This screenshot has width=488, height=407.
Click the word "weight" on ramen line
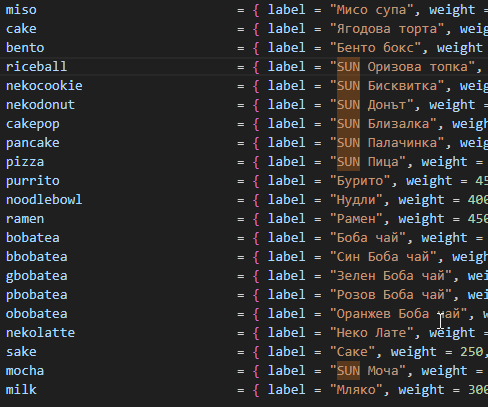(x=422, y=219)
